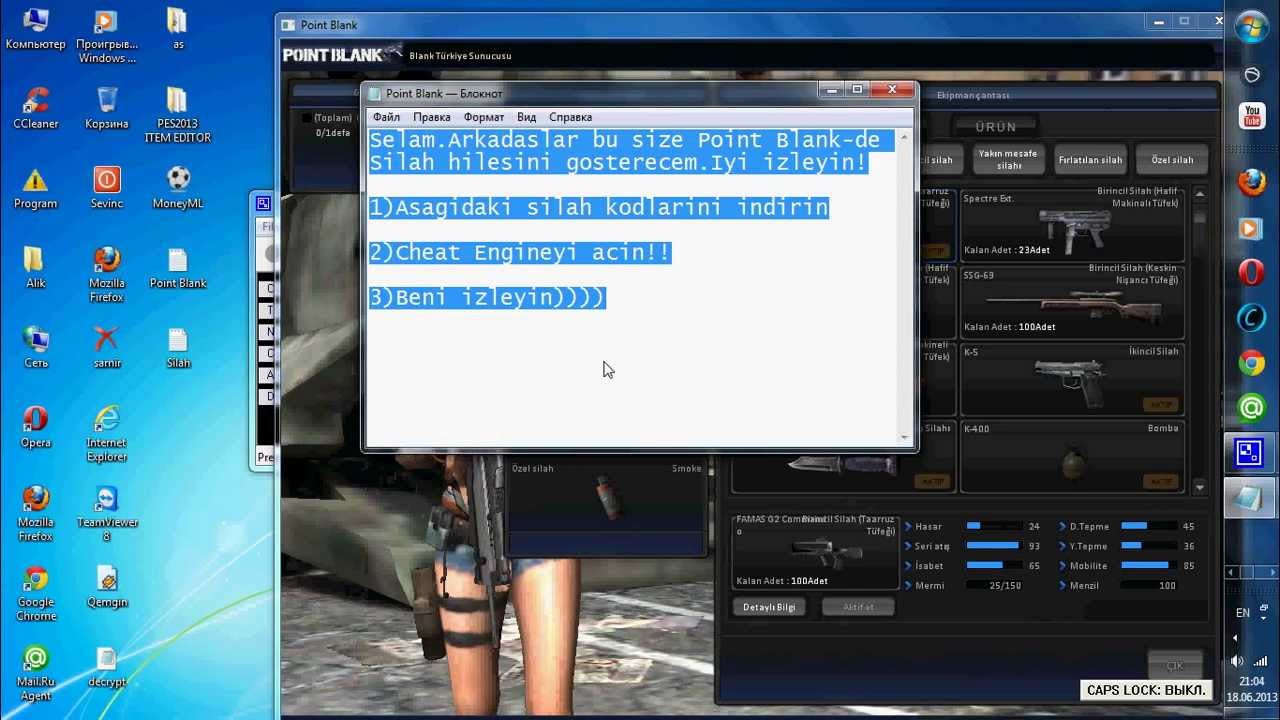
Task: Click Notepad scrollbar up arrow
Action: (x=906, y=136)
